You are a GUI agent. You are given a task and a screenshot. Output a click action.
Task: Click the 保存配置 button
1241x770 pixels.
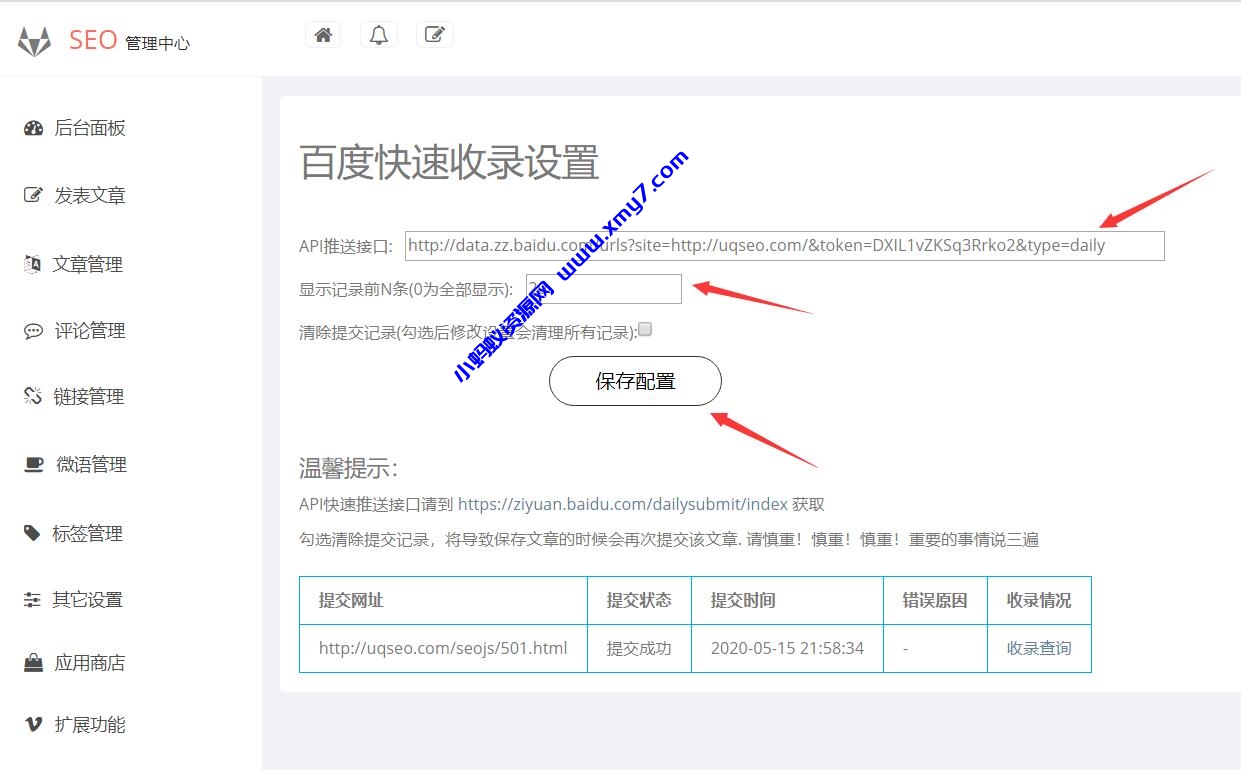[634, 381]
